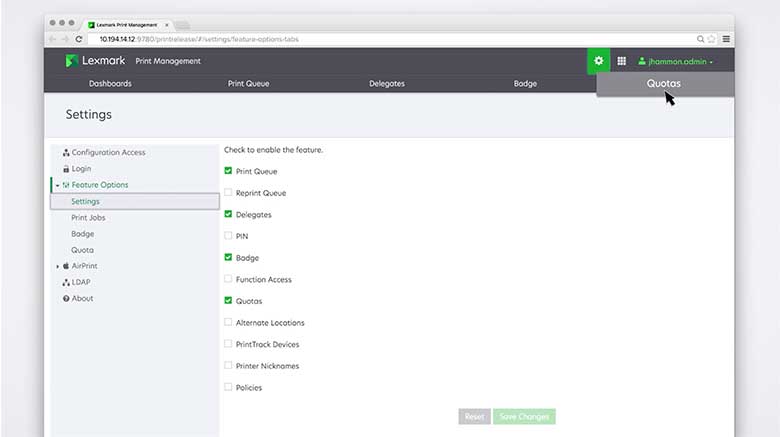Expand the AirPrint tree node
This screenshot has width=780, height=437.
[58, 267]
